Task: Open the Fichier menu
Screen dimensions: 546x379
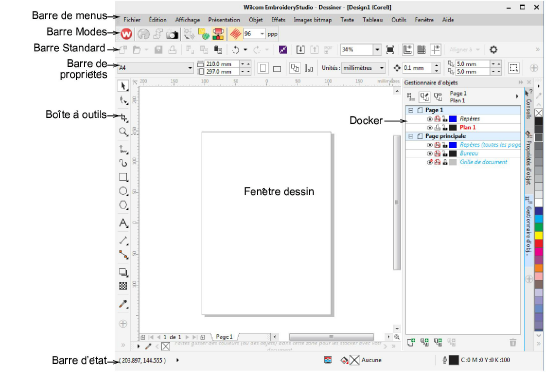Action: click(132, 20)
